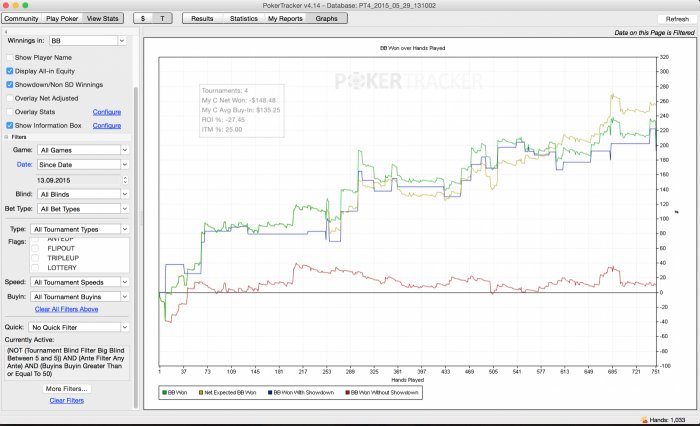This screenshot has width=700, height=426.
Task: Open the Date dropdown showing Since Date
Action: (x=83, y=164)
